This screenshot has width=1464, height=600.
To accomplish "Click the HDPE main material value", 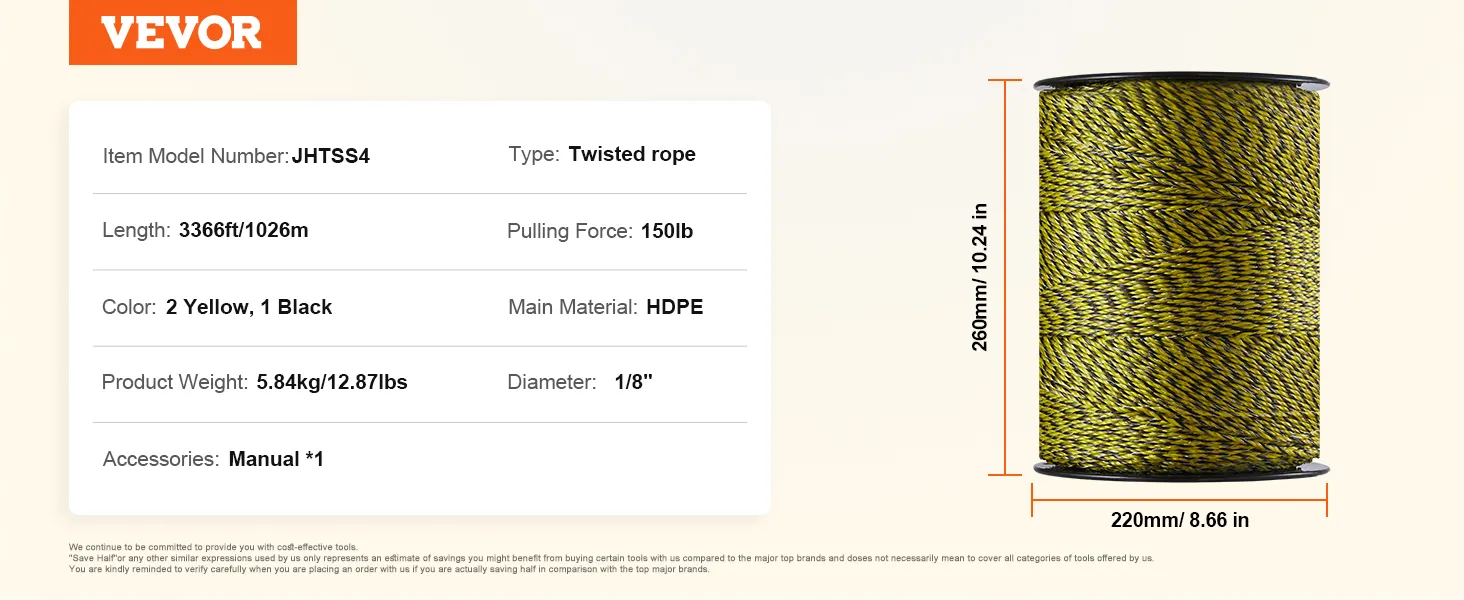I will tap(675, 307).
